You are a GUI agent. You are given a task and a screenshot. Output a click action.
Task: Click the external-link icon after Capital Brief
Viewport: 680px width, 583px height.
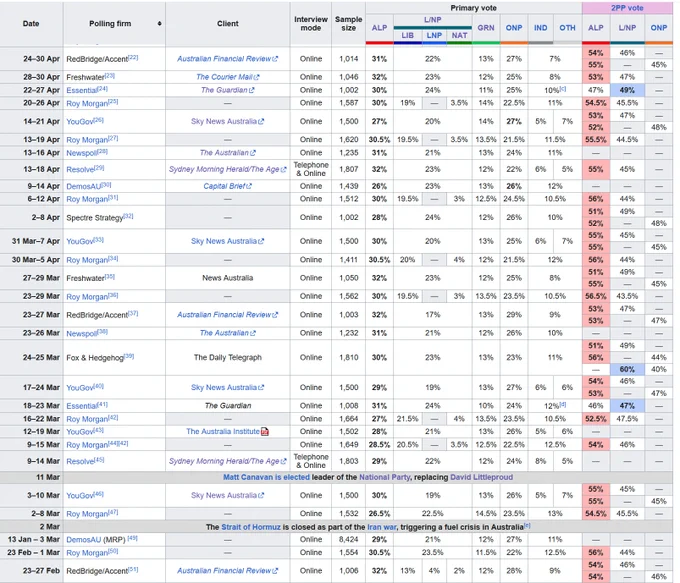click(x=249, y=187)
